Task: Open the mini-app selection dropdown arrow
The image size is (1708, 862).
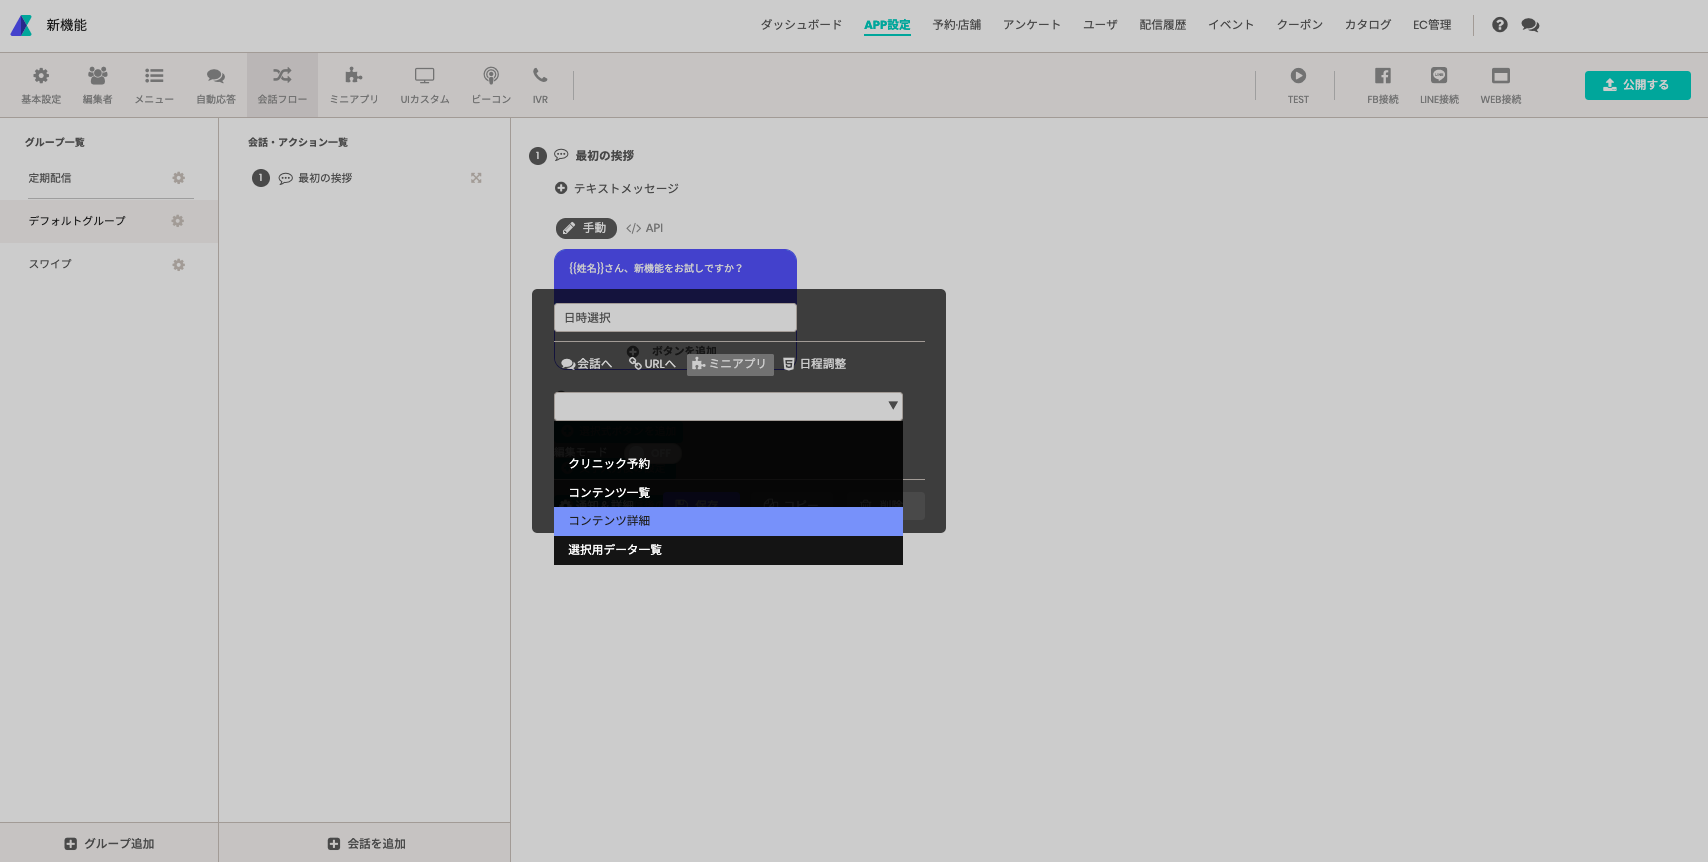Action: point(893,406)
